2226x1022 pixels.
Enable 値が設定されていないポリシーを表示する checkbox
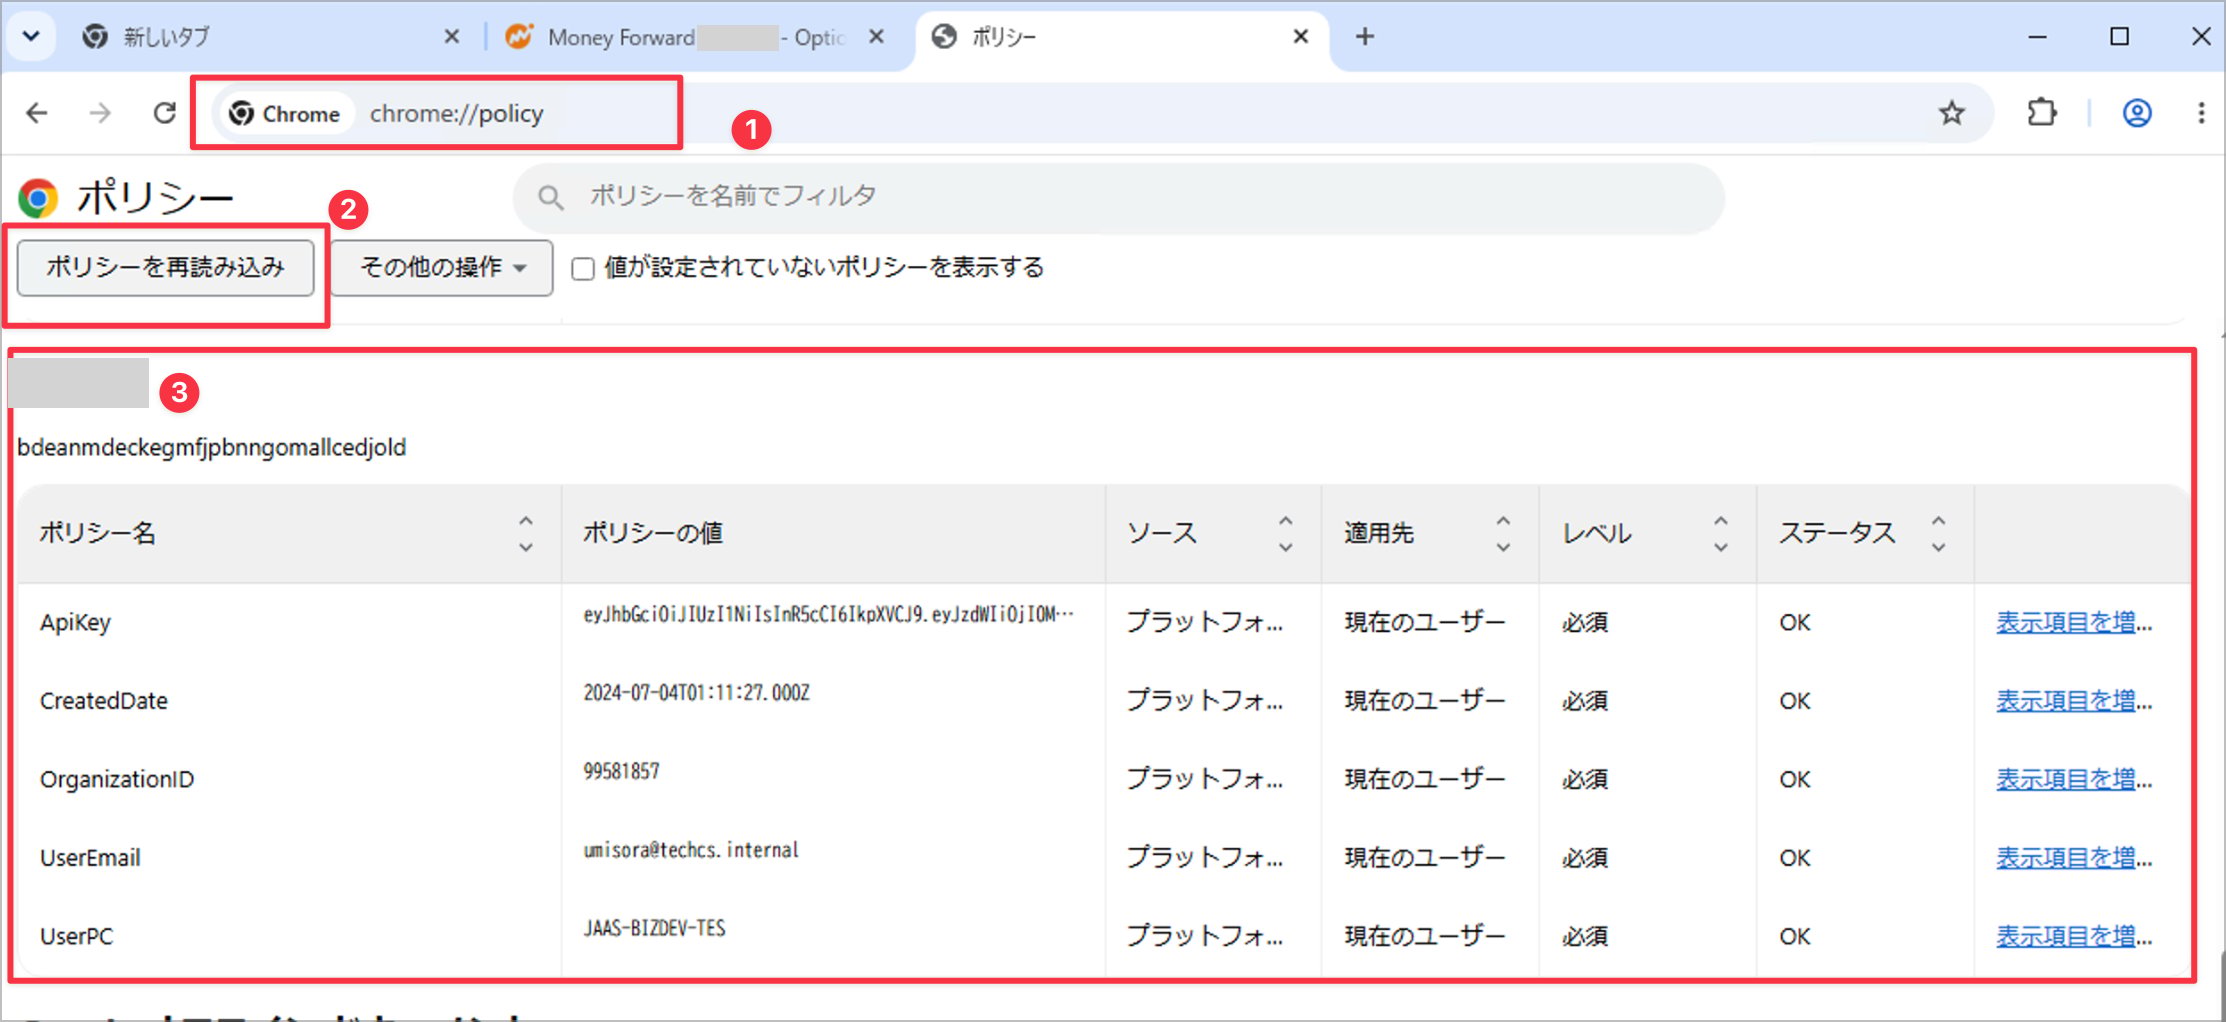[x=583, y=268]
